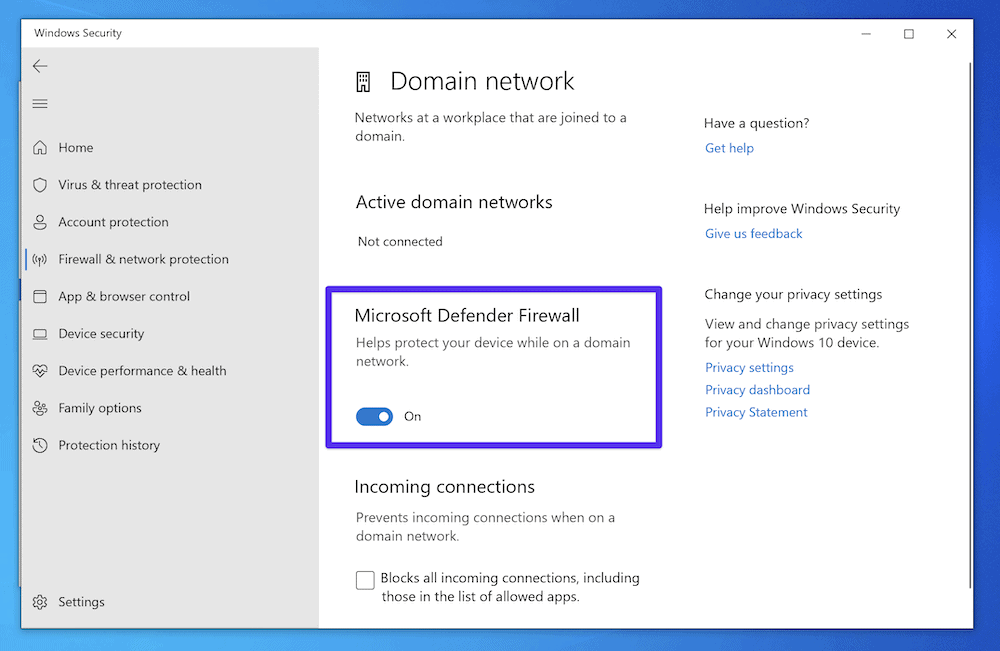The image size is (1000, 651).
Task: Collapse the navigation sidebar
Action: 40,103
